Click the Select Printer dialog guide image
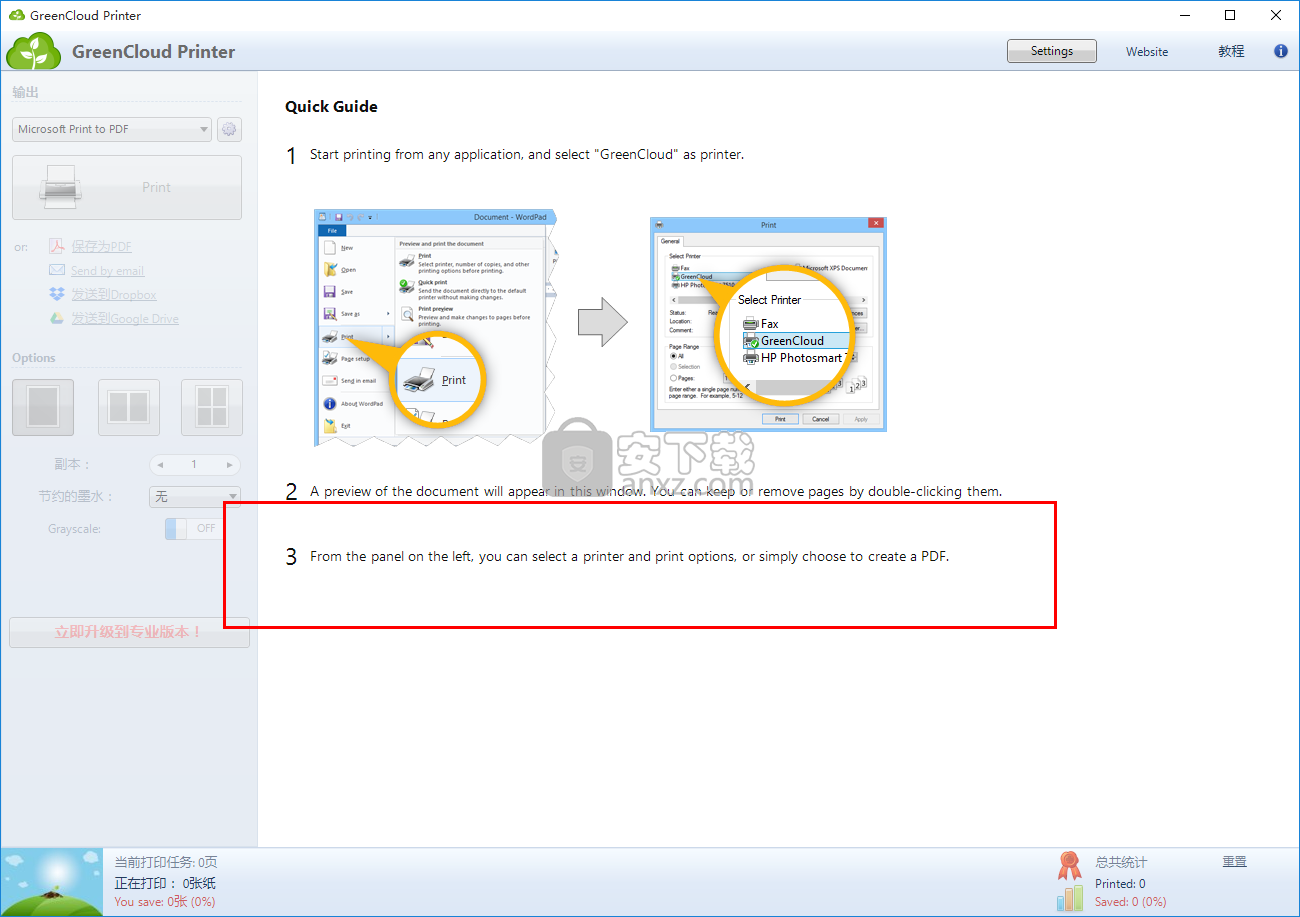 click(768, 324)
